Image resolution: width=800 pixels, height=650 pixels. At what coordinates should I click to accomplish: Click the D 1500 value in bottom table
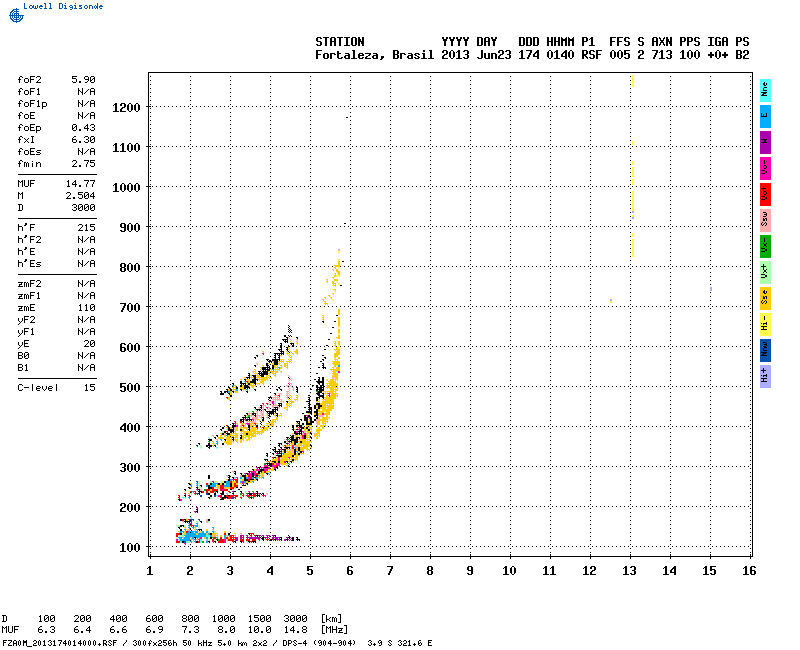click(259, 618)
